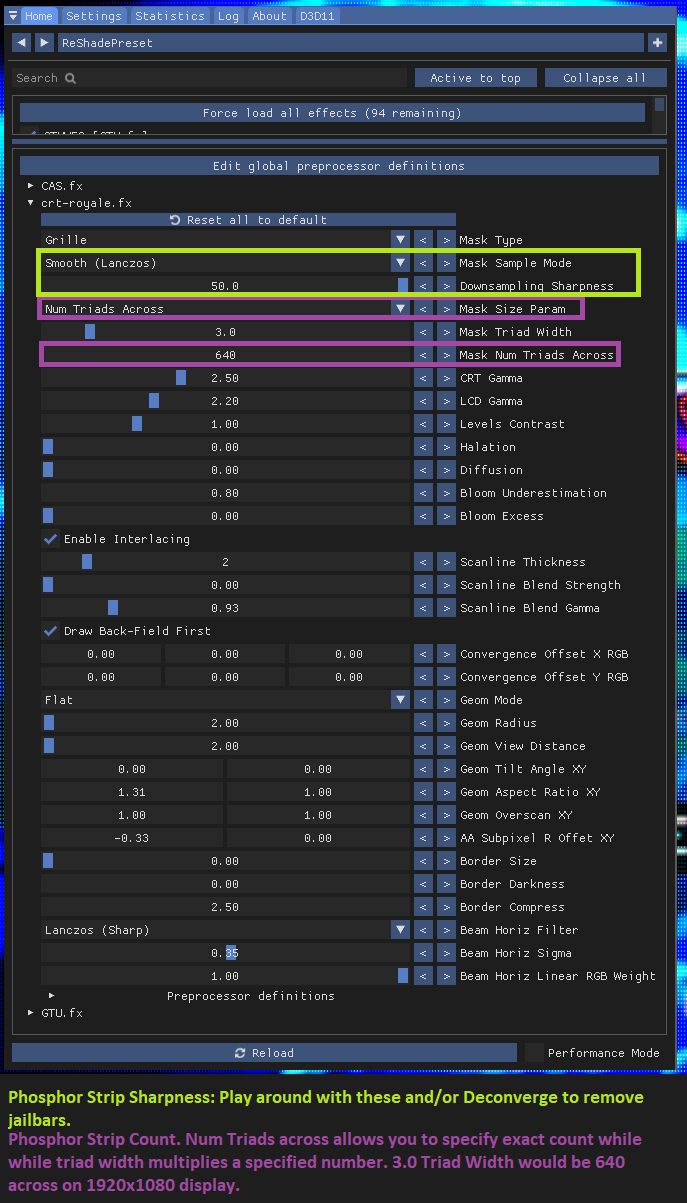Viewport: 687px width, 1203px height.
Task: Increase Mask Num Triads Across with right arrow
Action: (446, 355)
